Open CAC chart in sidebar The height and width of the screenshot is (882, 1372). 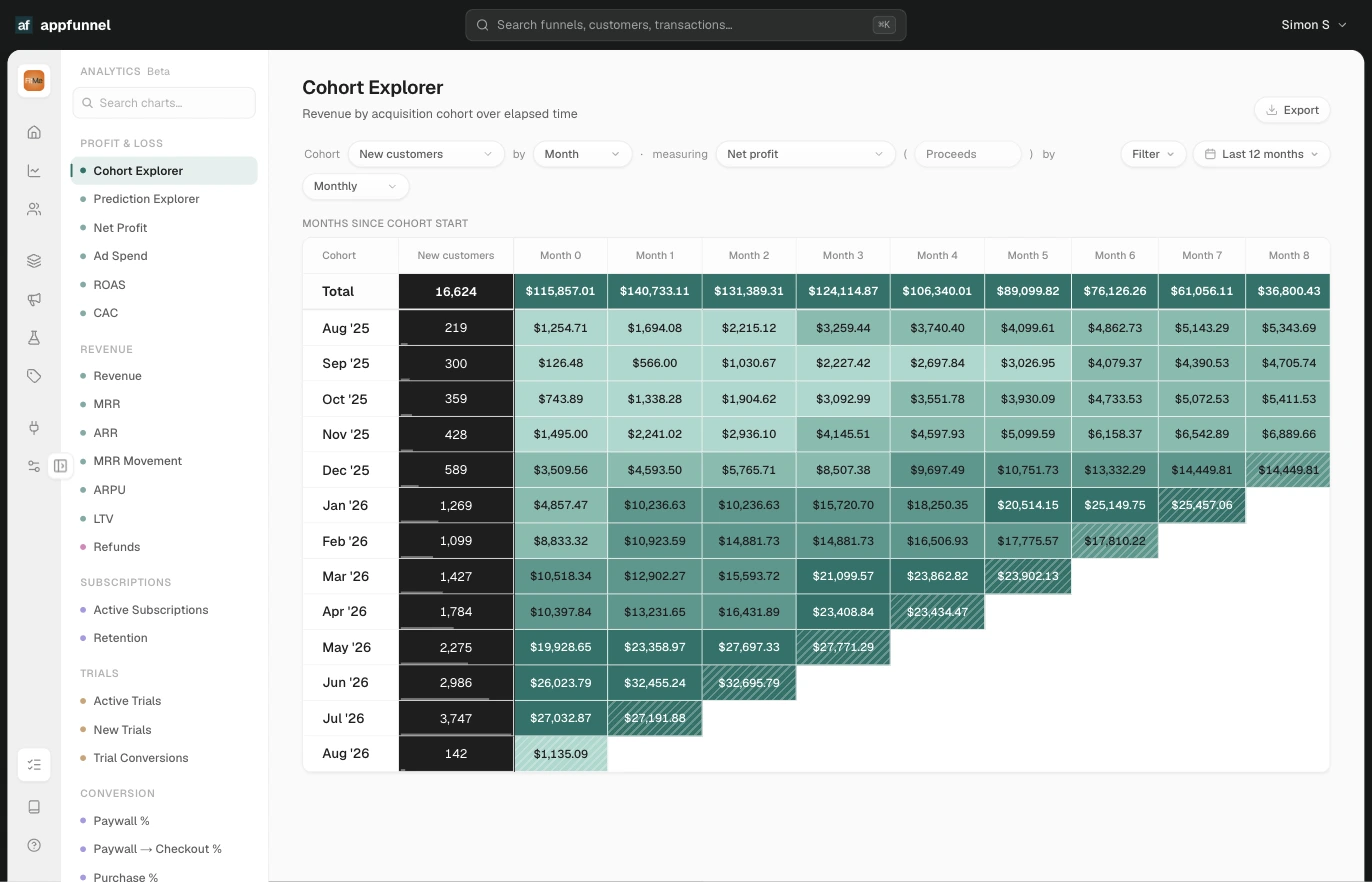pyautogui.click(x=164, y=313)
